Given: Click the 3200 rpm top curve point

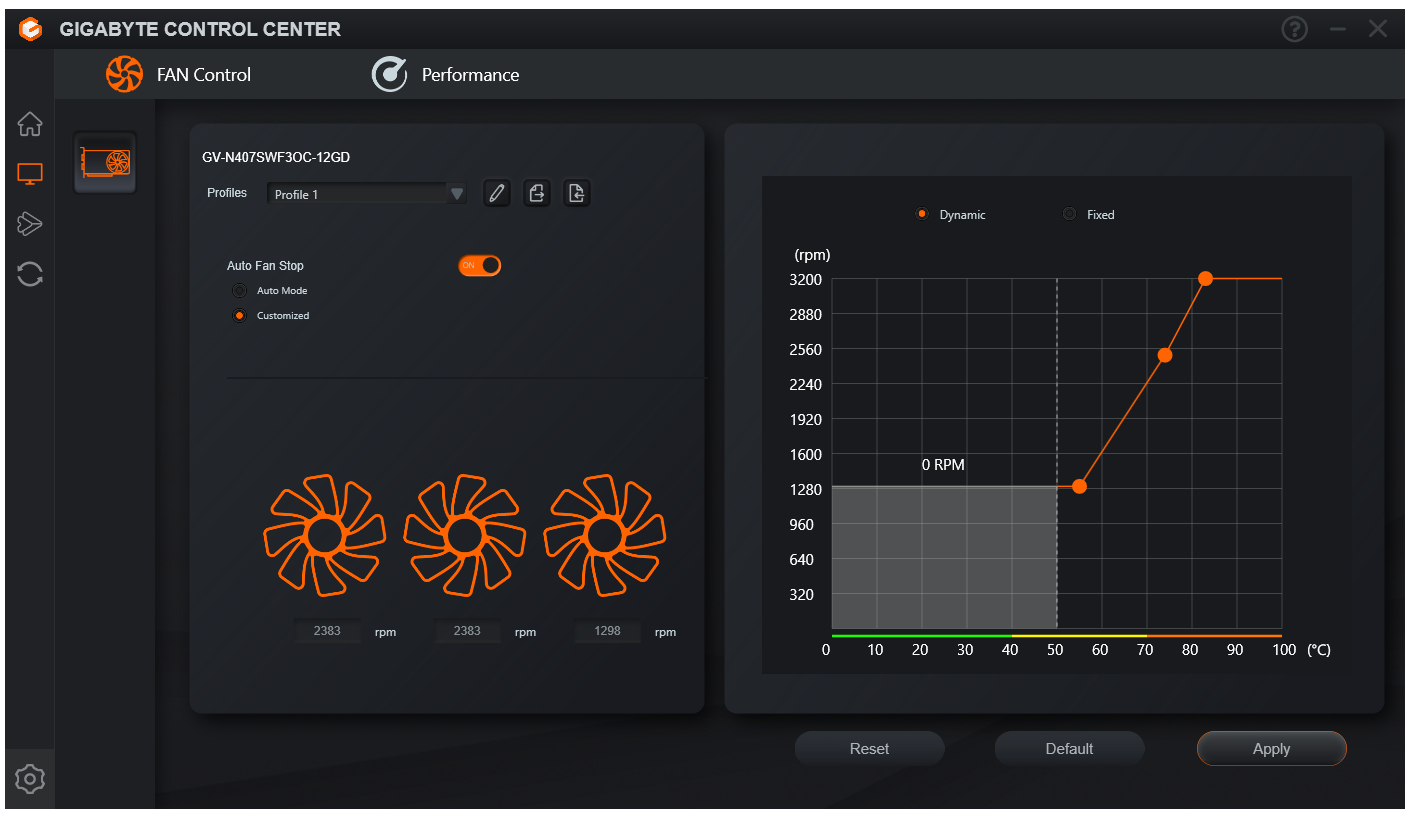Looking at the screenshot, I should click(1206, 278).
